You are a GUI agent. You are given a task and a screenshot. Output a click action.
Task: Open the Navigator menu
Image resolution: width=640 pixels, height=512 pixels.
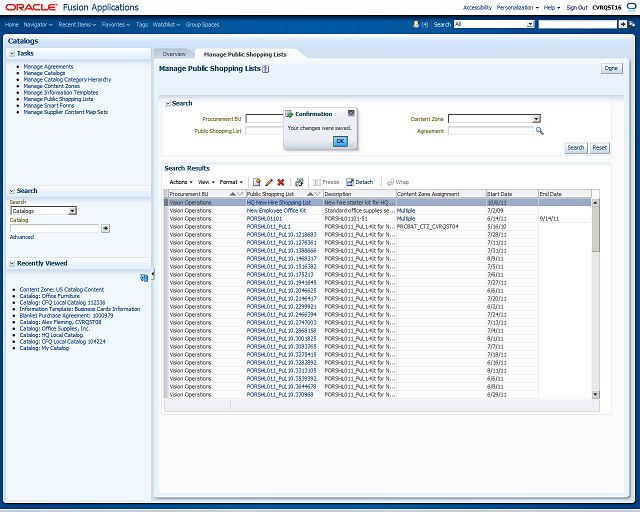click(38, 24)
